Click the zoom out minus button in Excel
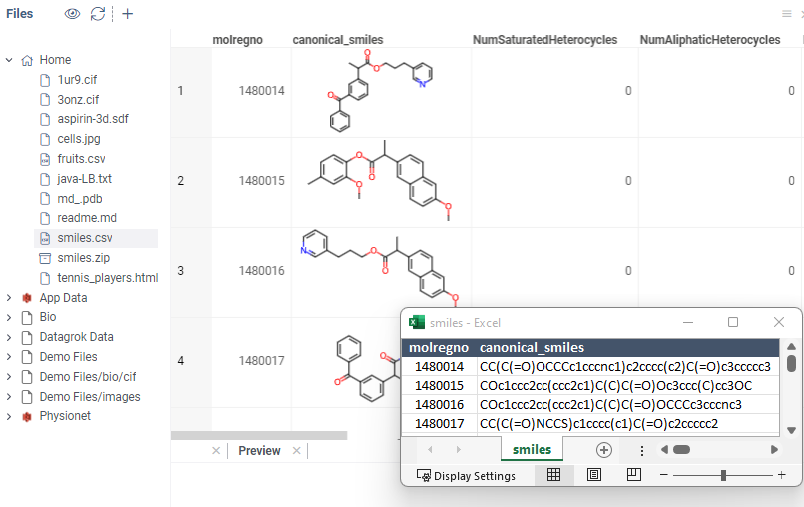The width and height of the screenshot is (804, 507). pos(664,476)
